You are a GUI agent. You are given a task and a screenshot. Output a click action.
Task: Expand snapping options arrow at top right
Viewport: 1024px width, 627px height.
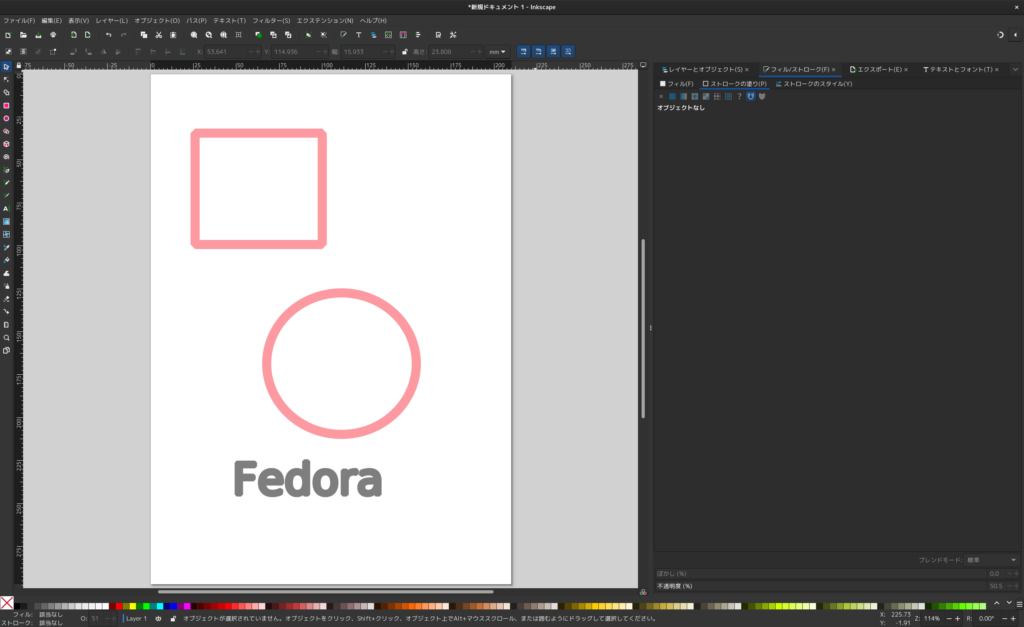[1015, 35]
